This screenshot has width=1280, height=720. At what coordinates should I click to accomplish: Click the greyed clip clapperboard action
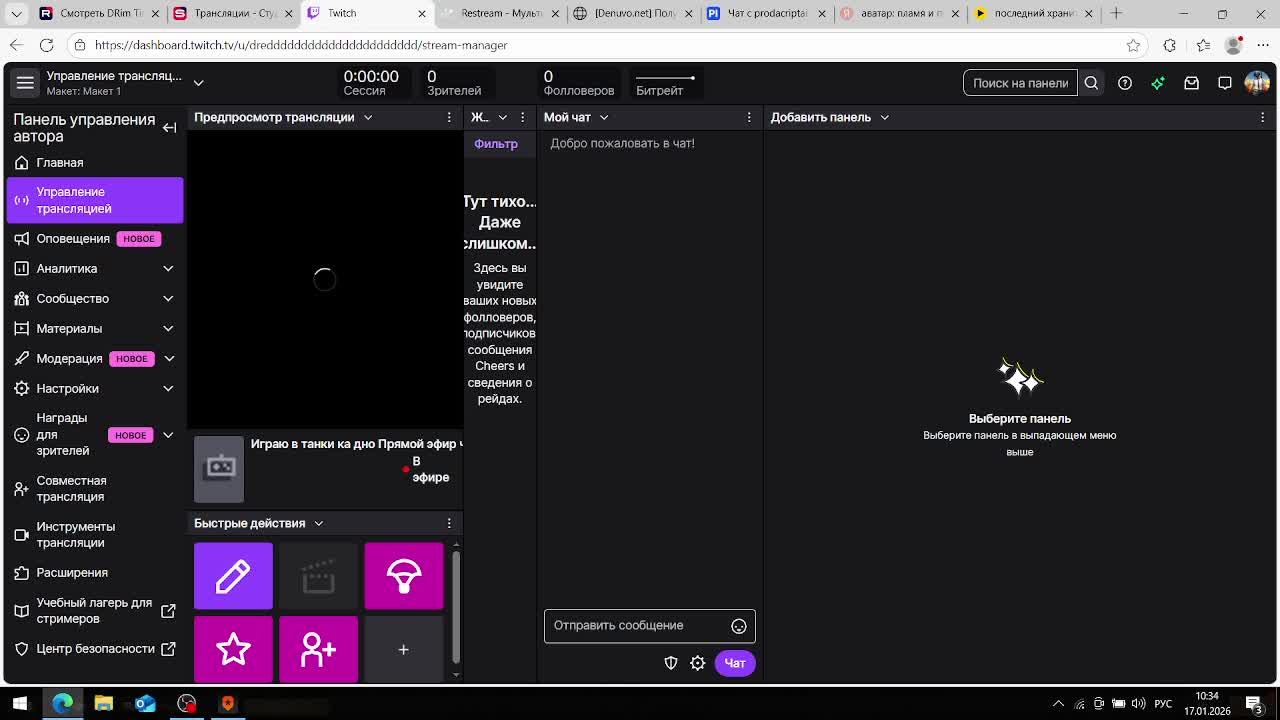click(x=318, y=576)
